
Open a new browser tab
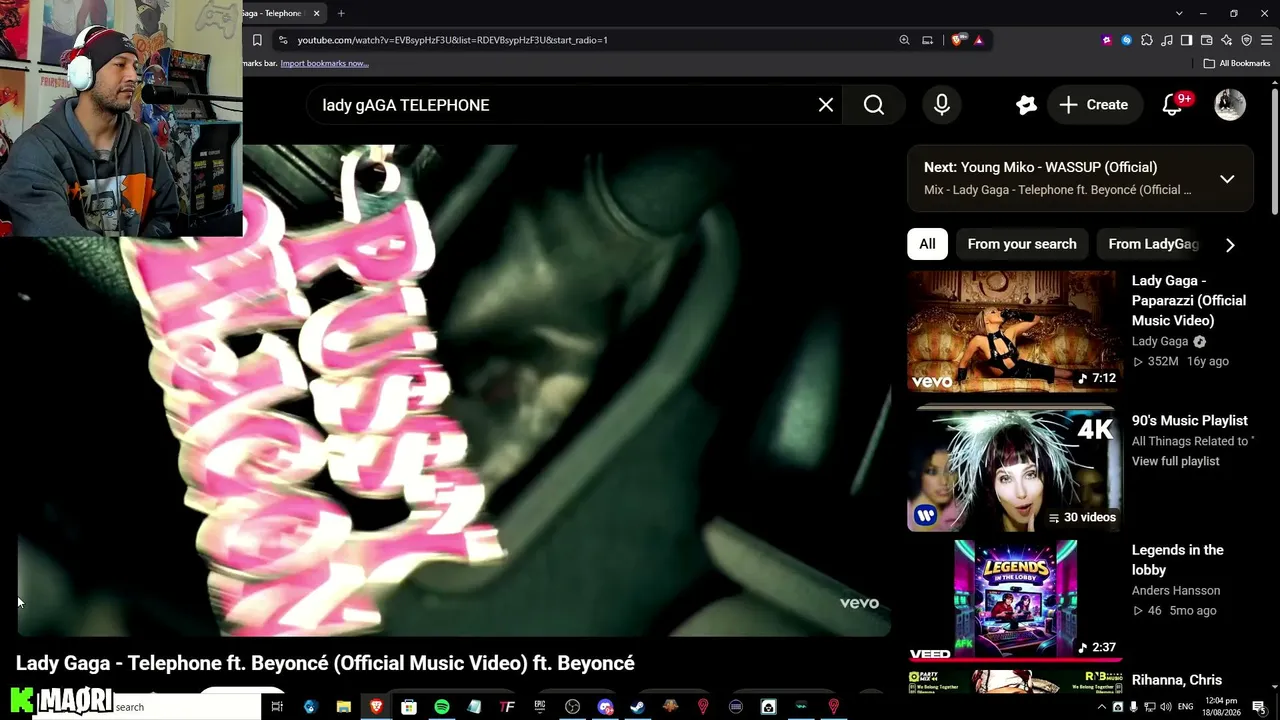[341, 13]
